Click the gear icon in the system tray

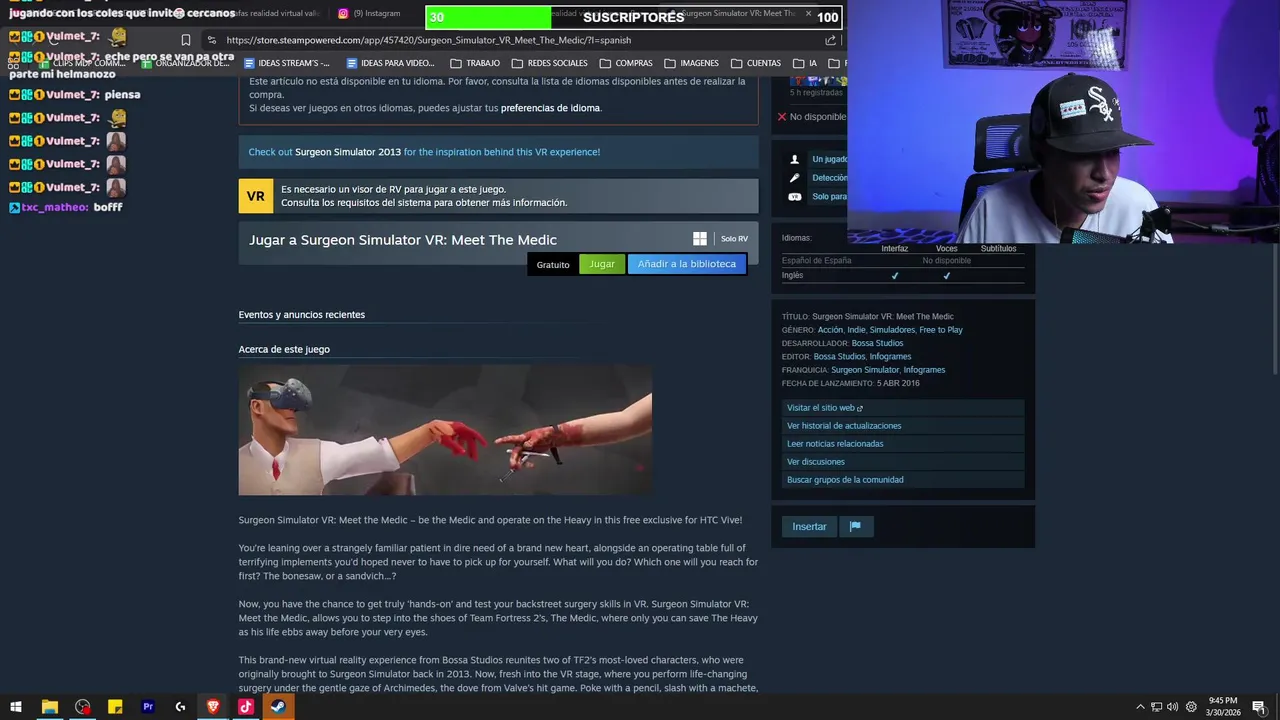1191,707
